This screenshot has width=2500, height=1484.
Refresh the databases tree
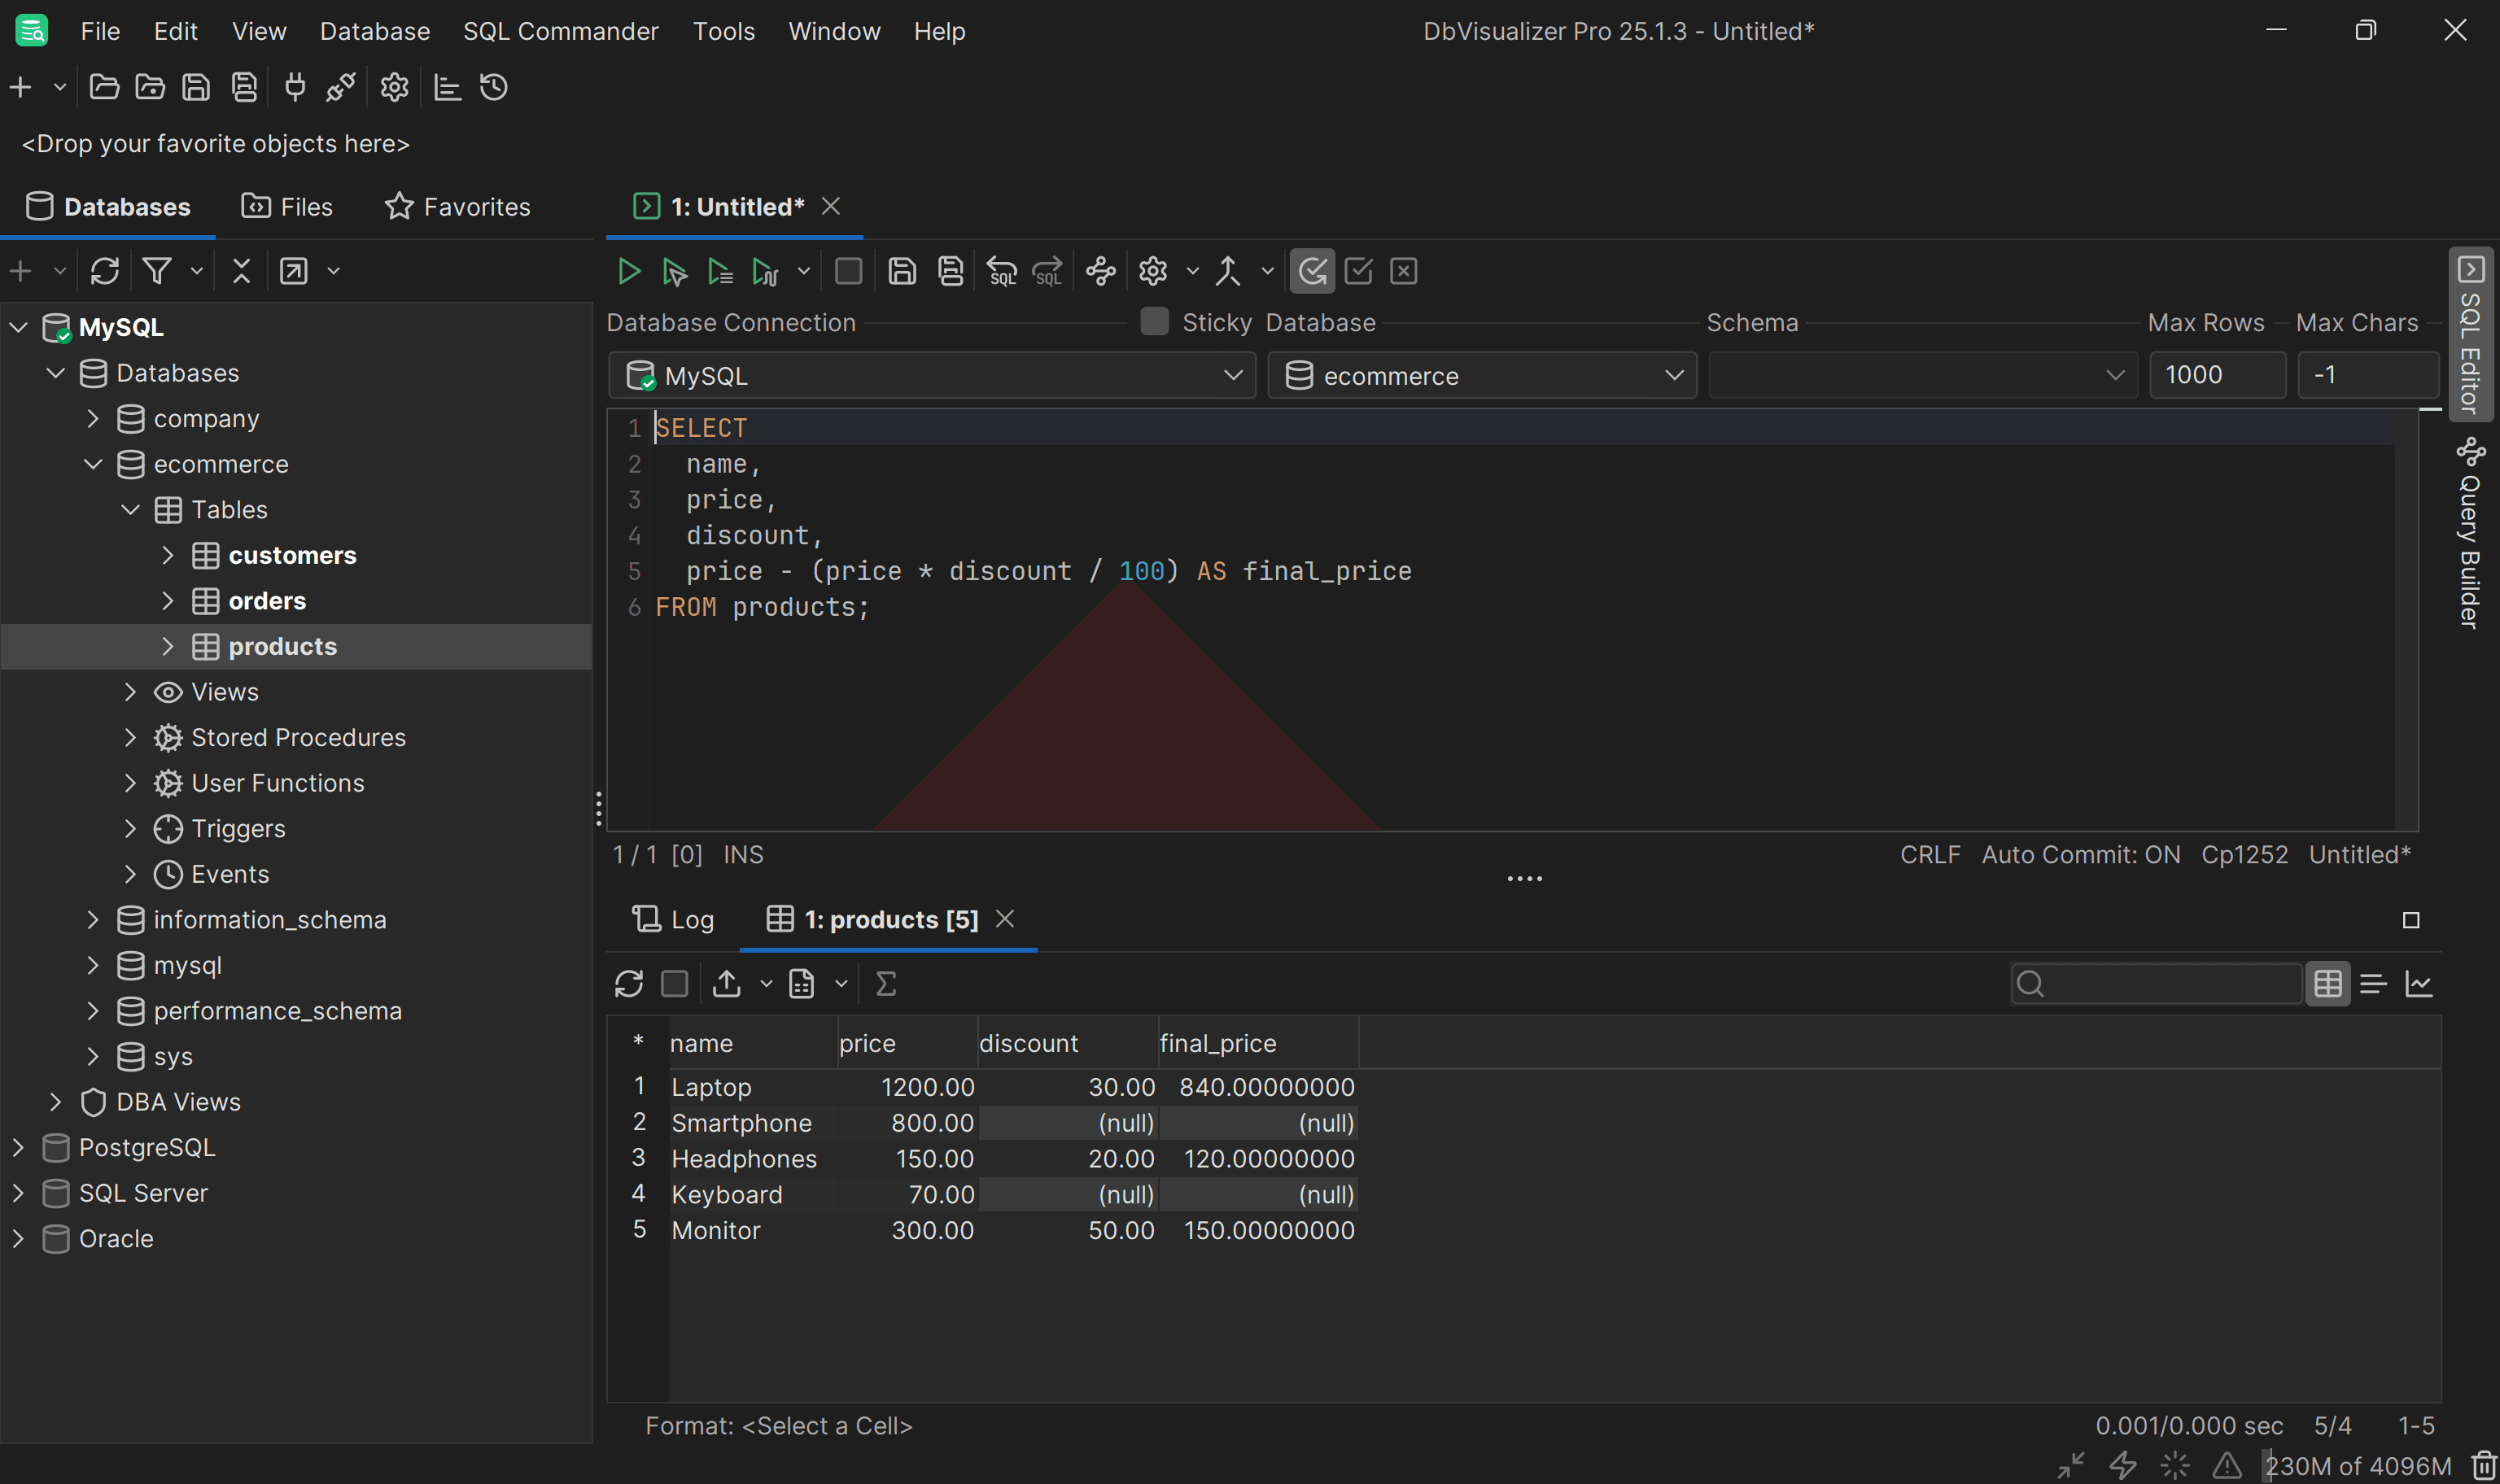(105, 271)
